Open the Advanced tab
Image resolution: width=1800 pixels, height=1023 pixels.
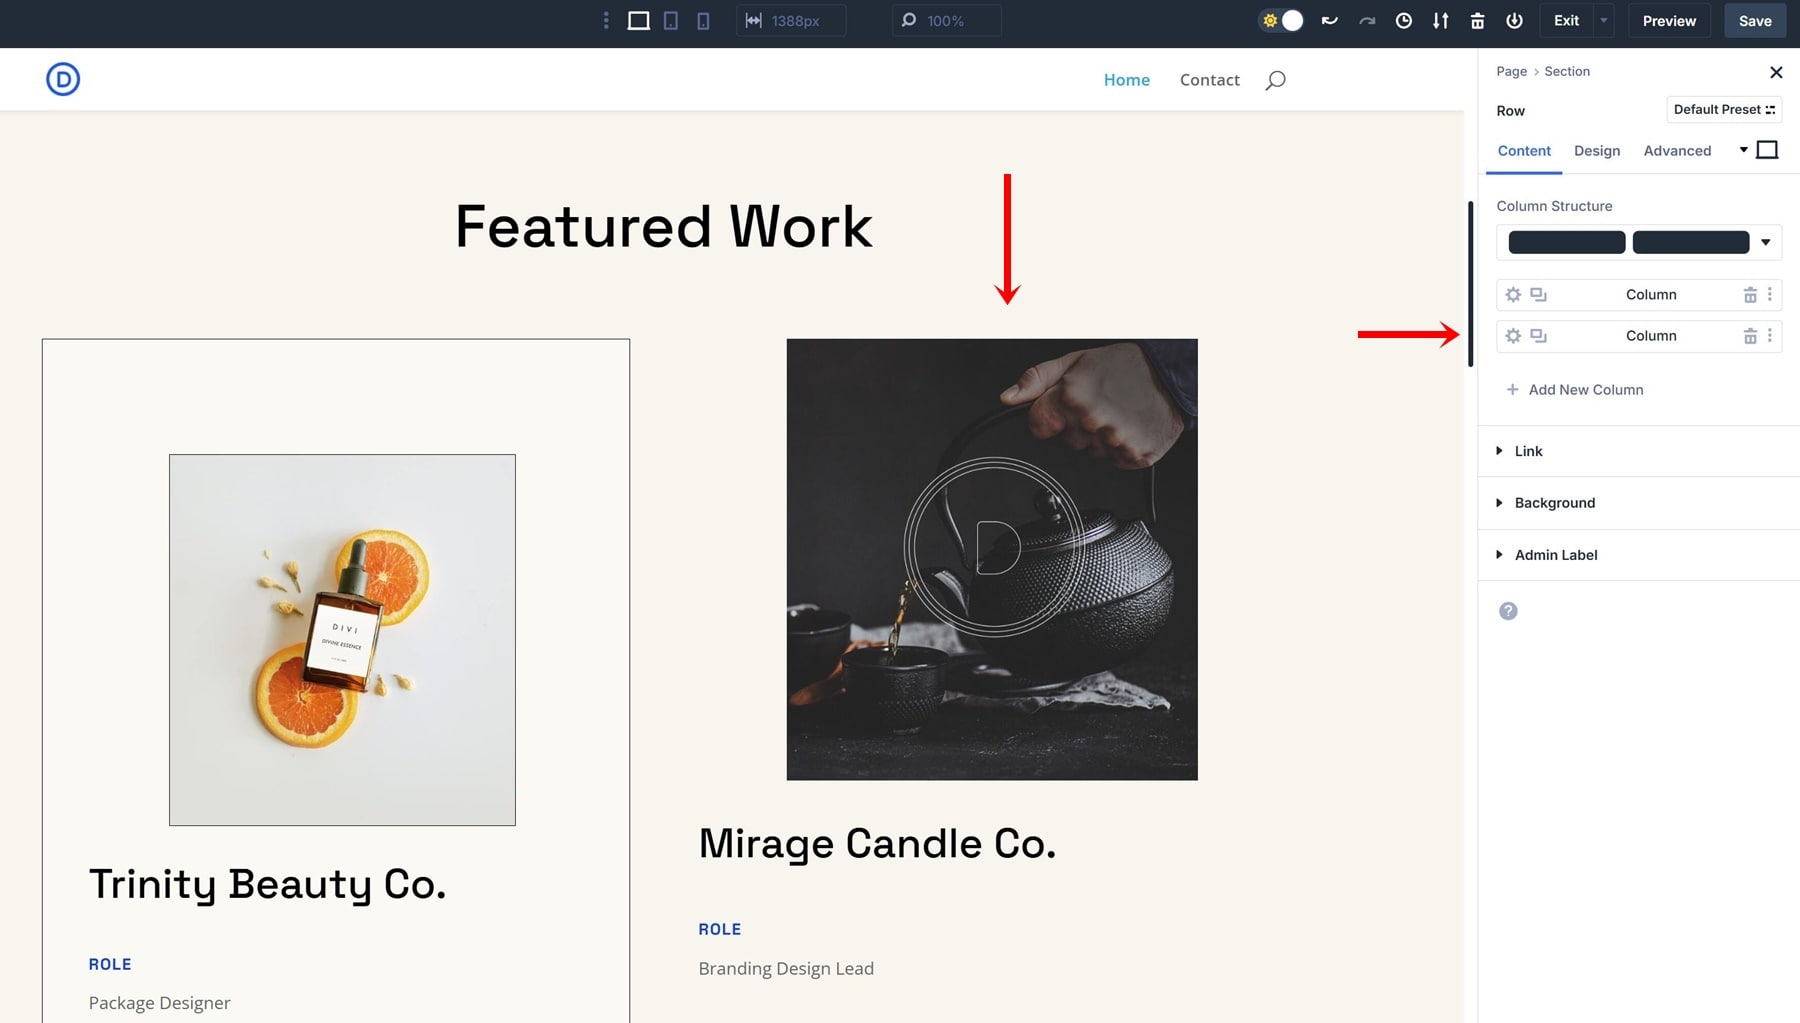[1677, 151]
